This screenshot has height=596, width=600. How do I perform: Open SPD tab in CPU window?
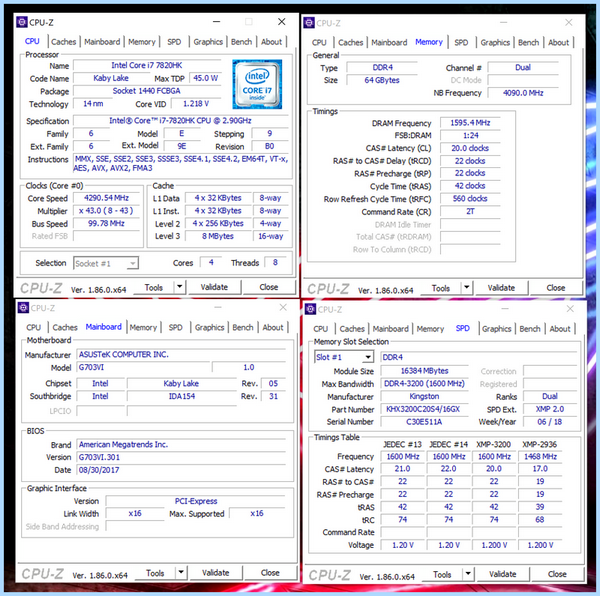174,42
